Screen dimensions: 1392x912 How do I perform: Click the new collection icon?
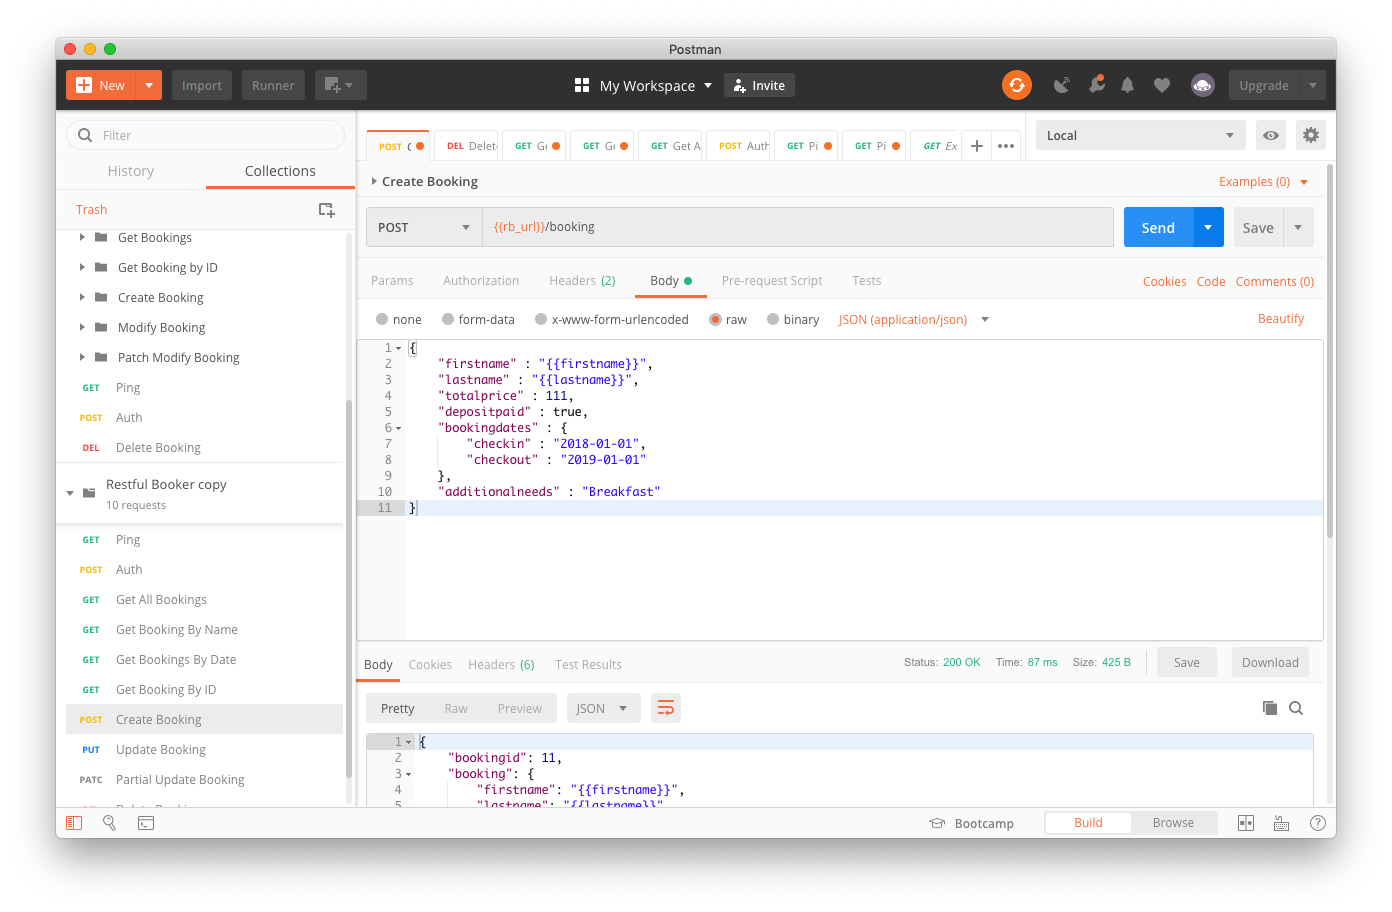click(326, 209)
